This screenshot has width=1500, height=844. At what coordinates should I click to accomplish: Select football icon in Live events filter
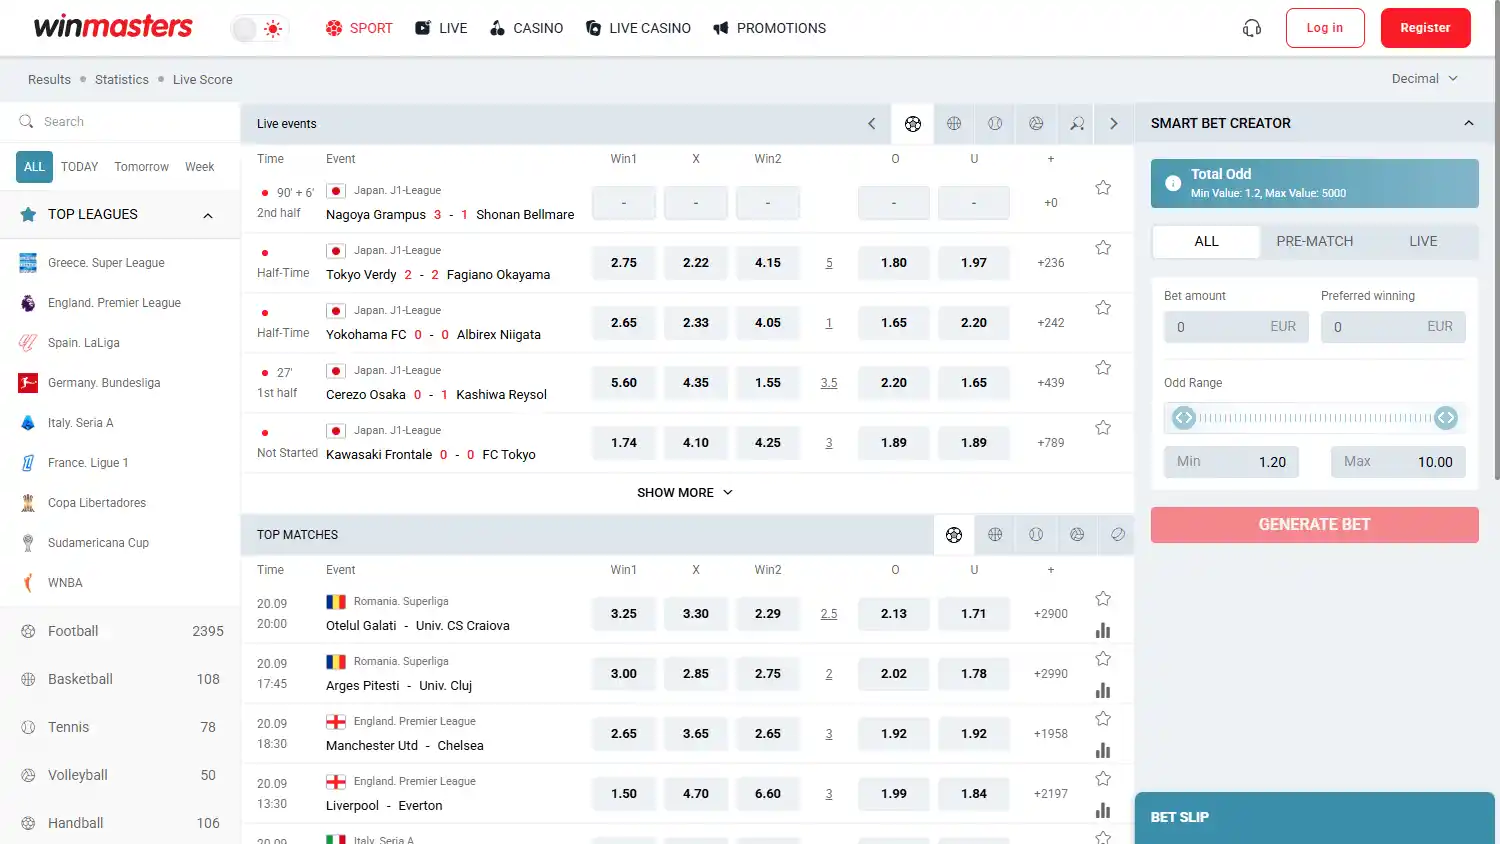pos(913,124)
